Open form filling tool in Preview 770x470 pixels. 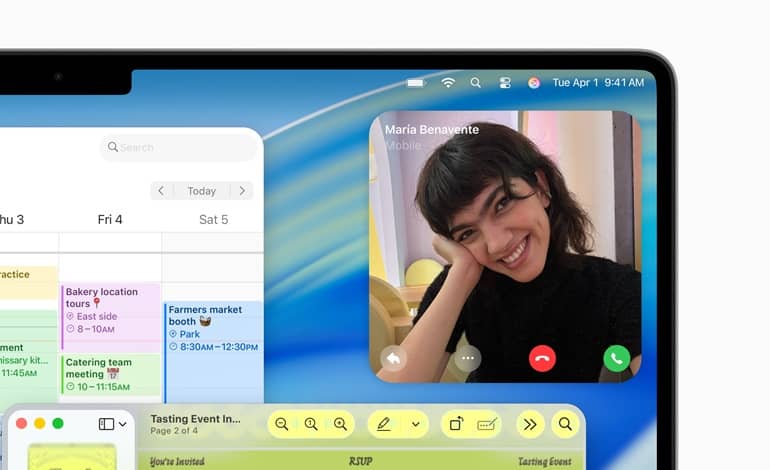(487, 424)
